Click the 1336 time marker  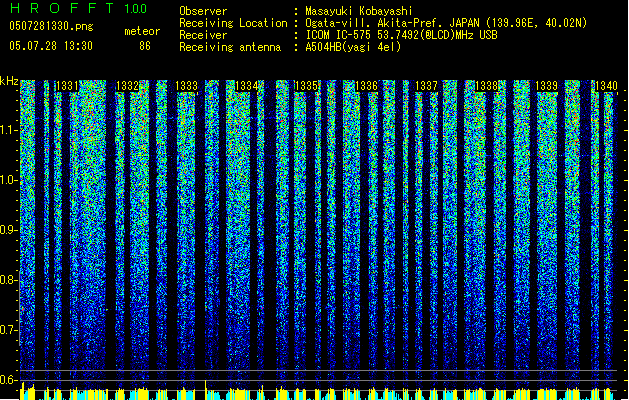point(366,86)
